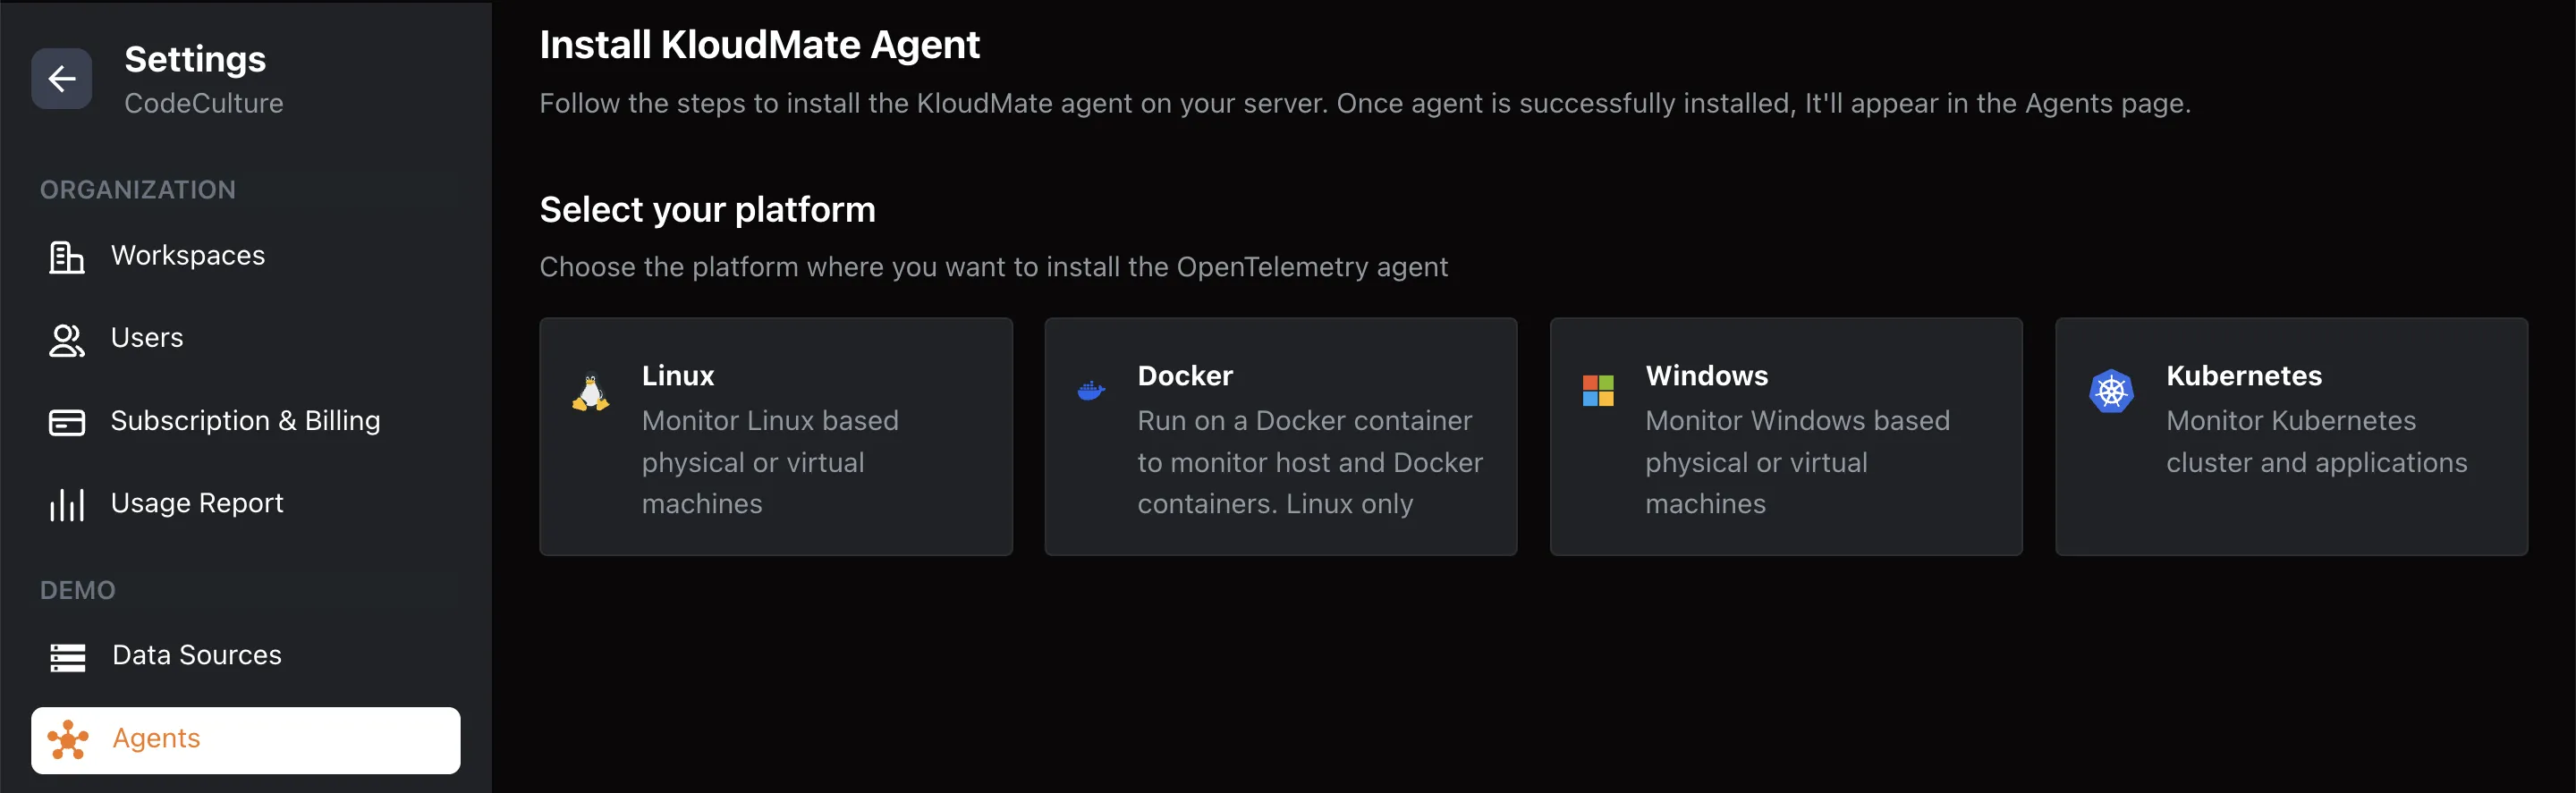
Task: Click the 'Install KloudMate Agent' heading
Action: tap(760, 45)
